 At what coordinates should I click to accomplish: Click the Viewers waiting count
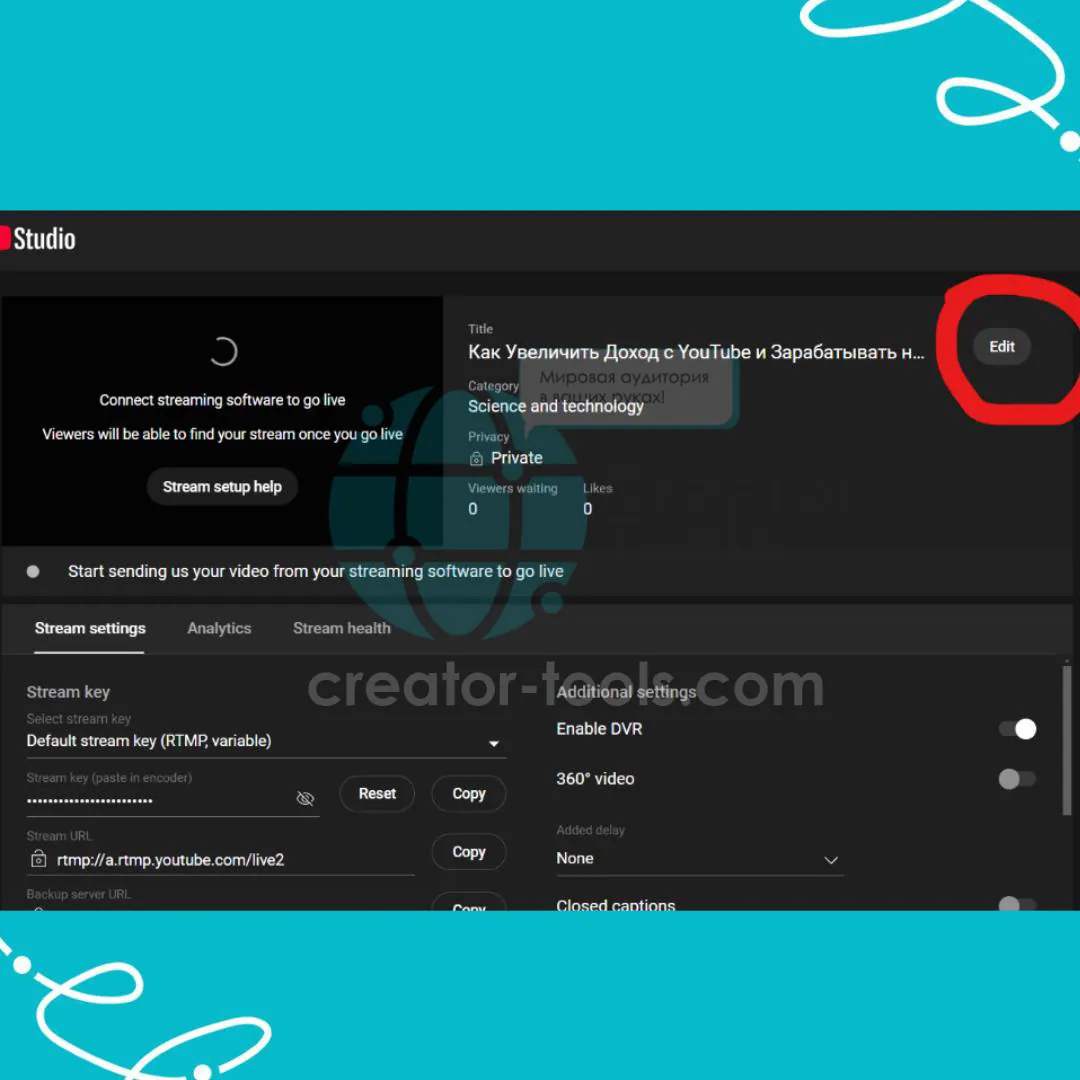click(472, 509)
